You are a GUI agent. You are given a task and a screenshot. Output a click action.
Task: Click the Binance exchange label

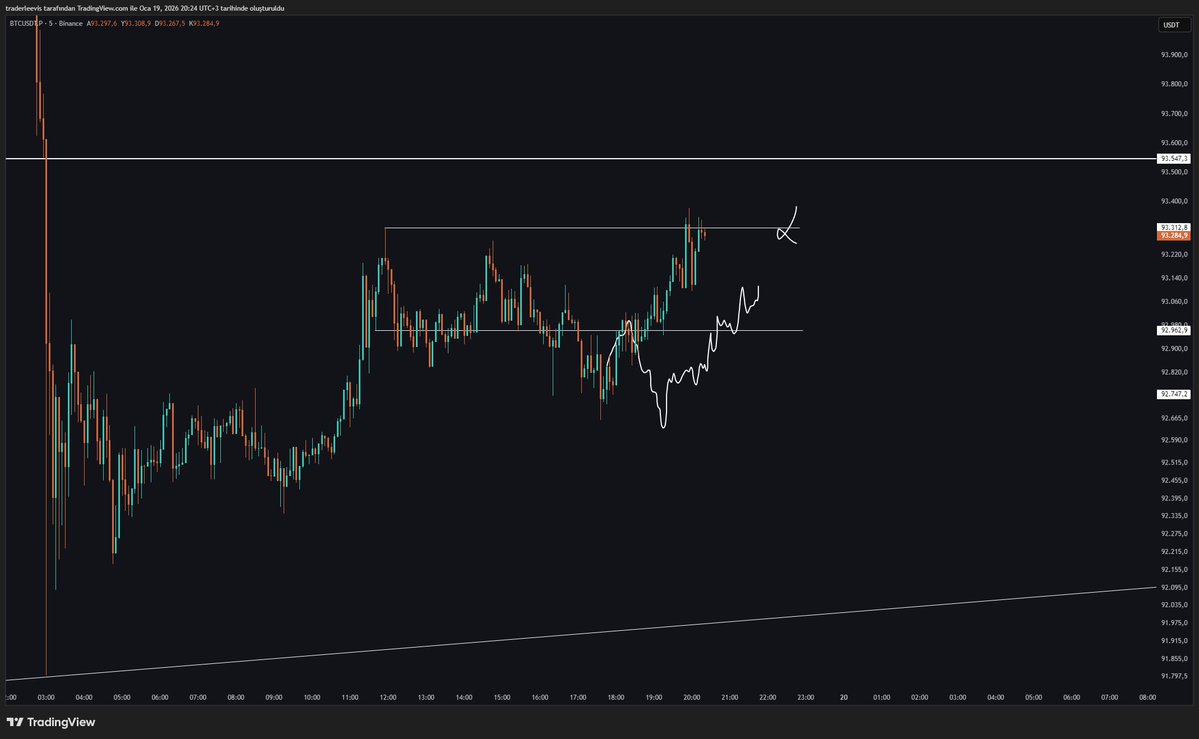pos(70,24)
